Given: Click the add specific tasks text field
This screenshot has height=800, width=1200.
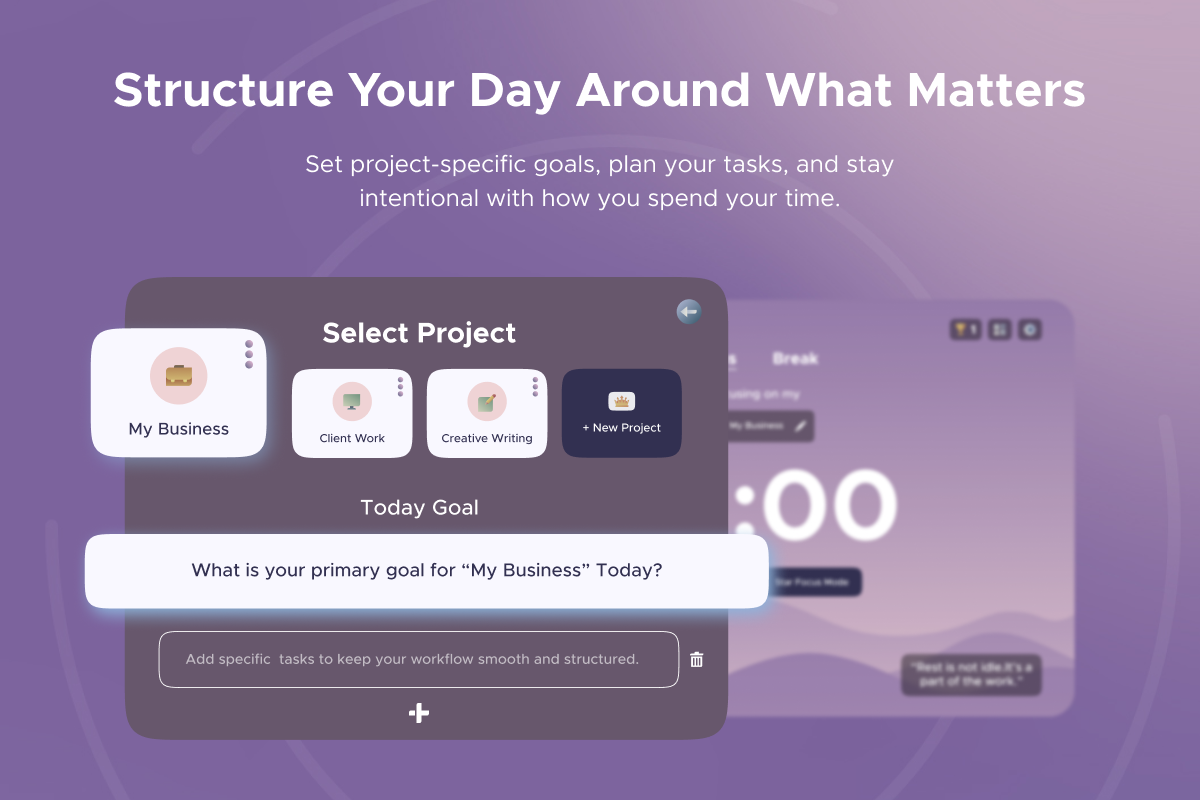Looking at the screenshot, I should (x=418, y=659).
